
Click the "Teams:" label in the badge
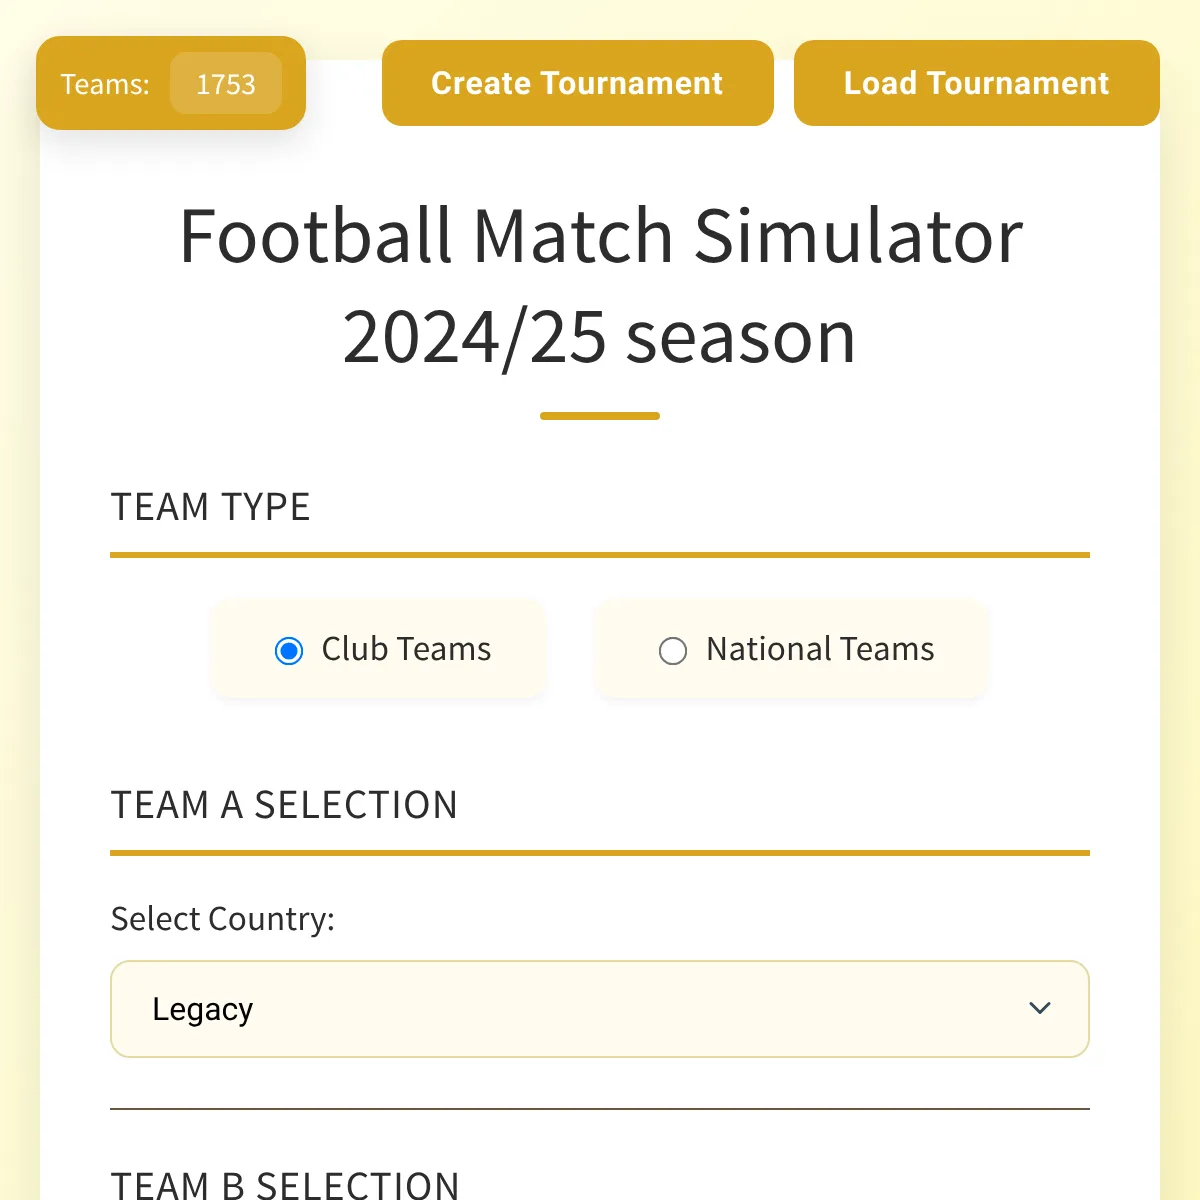(x=105, y=84)
